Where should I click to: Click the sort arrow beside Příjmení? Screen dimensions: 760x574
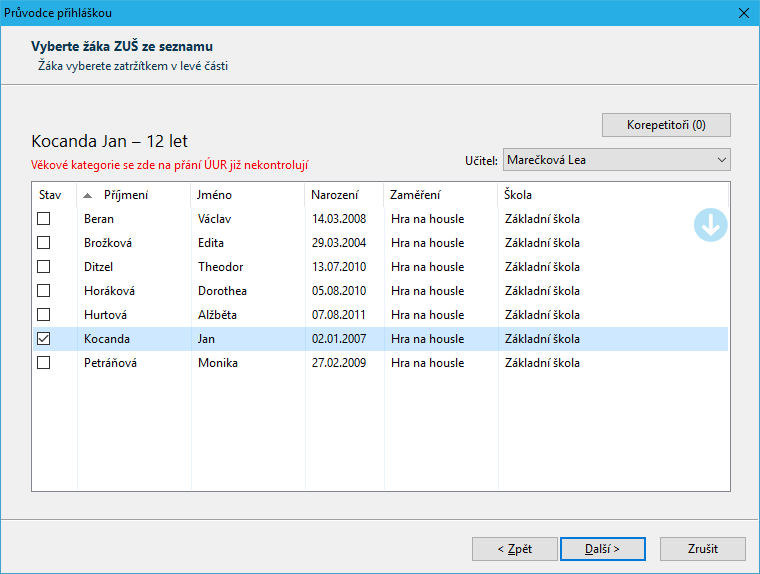pyautogui.click(x=88, y=195)
